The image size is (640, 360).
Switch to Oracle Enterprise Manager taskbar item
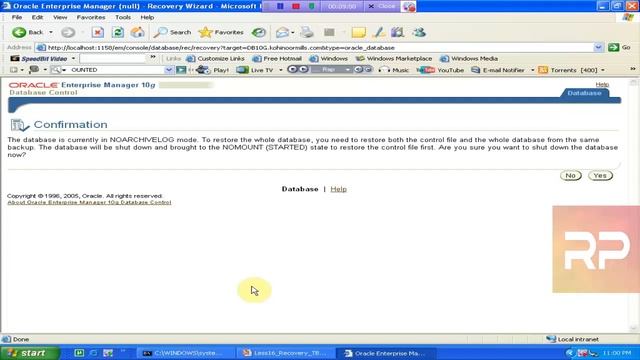[x=386, y=353]
